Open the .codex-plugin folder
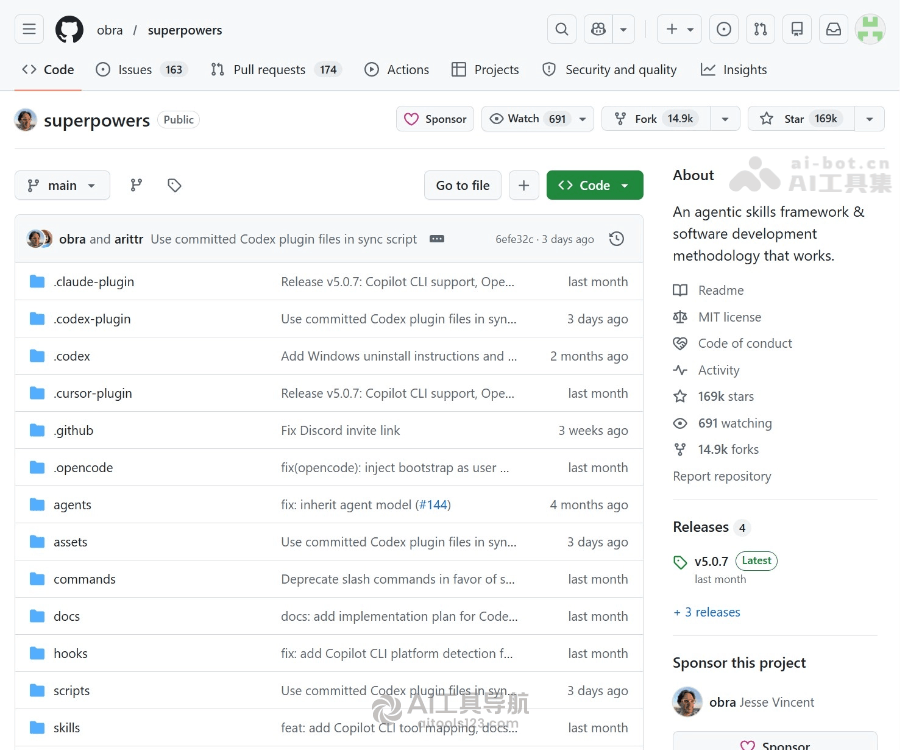The height and width of the screenshot is (750, 900). tap(92, 319)
